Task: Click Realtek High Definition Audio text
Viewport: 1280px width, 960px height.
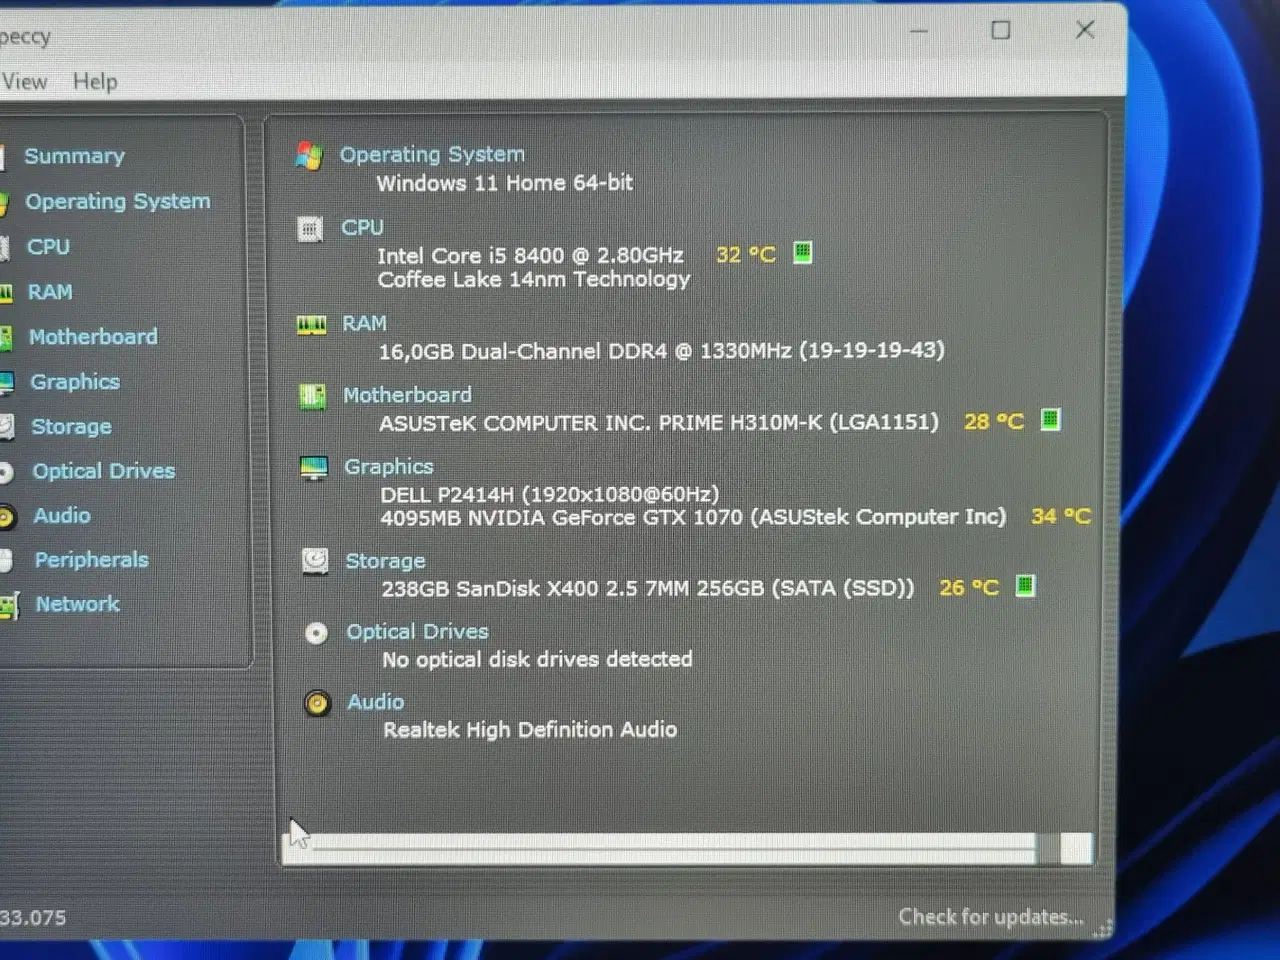Action: coord(530,730)
